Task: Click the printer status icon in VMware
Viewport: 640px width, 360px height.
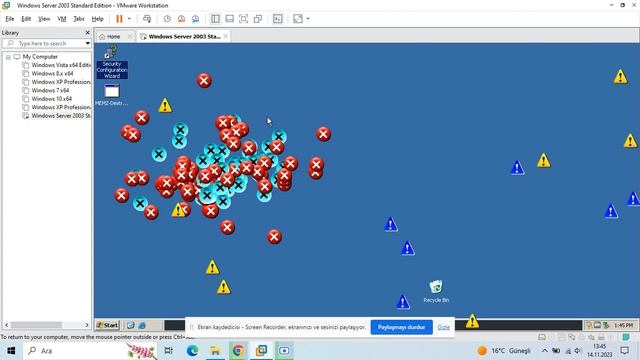Action: pyautogui.click(x=601, y=337)
